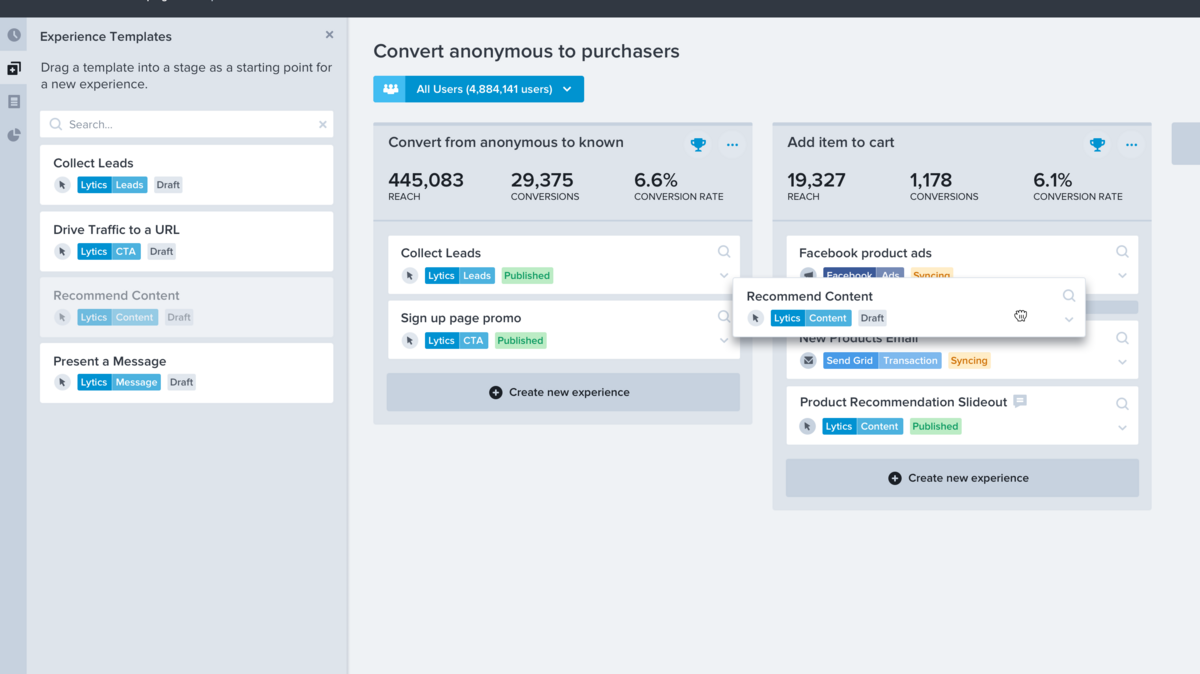Click the search icon in the templates panel
The height and width of the screenshot is (674, 1200).
pos(56,124)
